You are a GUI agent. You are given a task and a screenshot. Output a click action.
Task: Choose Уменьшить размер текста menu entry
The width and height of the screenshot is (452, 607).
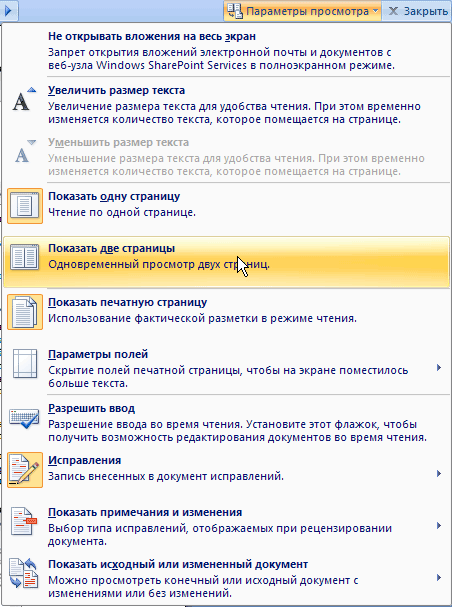[226, 157]
